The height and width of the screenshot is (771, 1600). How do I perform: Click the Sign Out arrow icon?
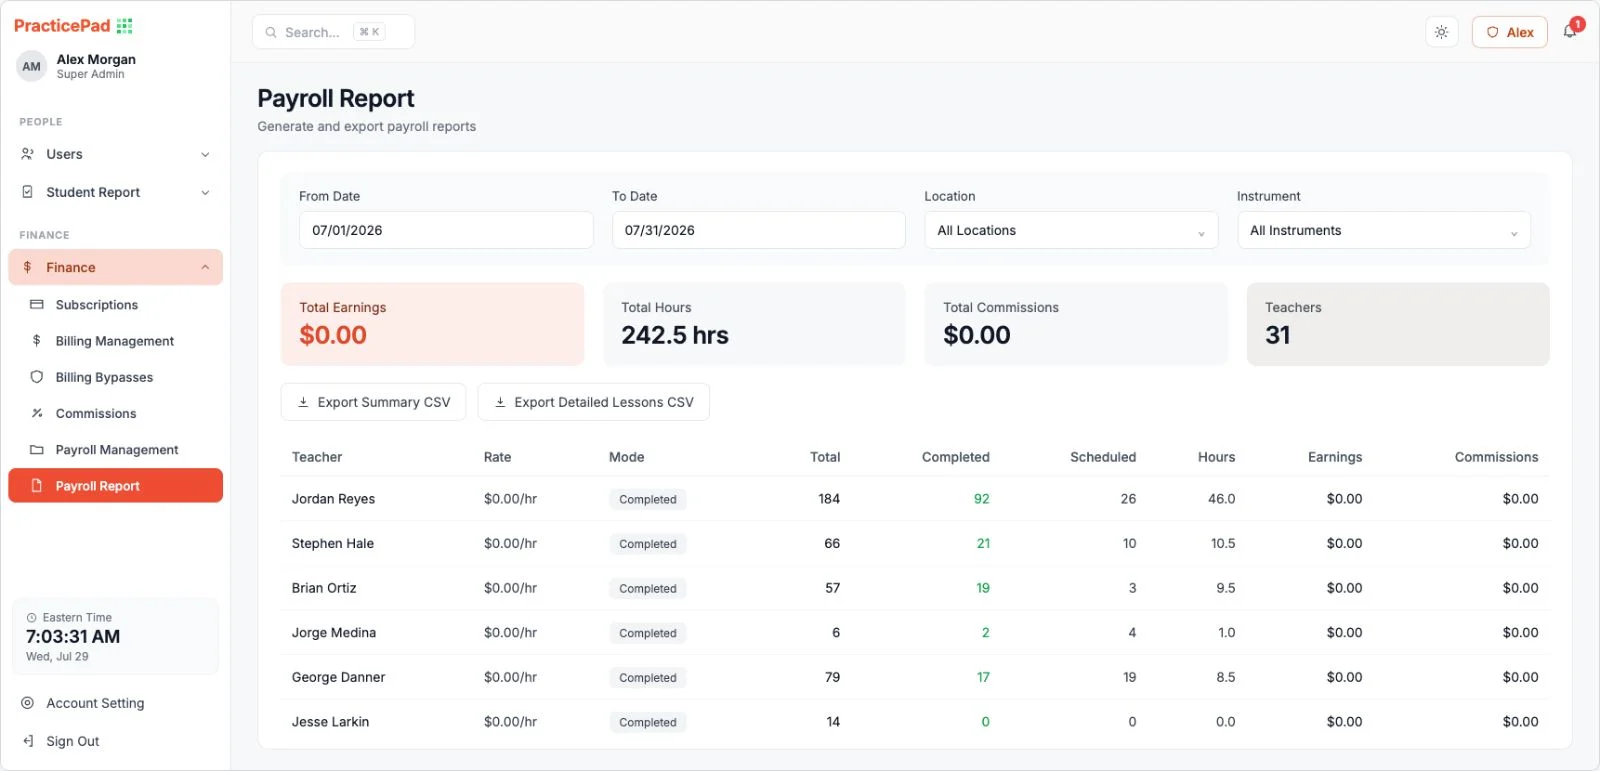click(x=28, y=741)
